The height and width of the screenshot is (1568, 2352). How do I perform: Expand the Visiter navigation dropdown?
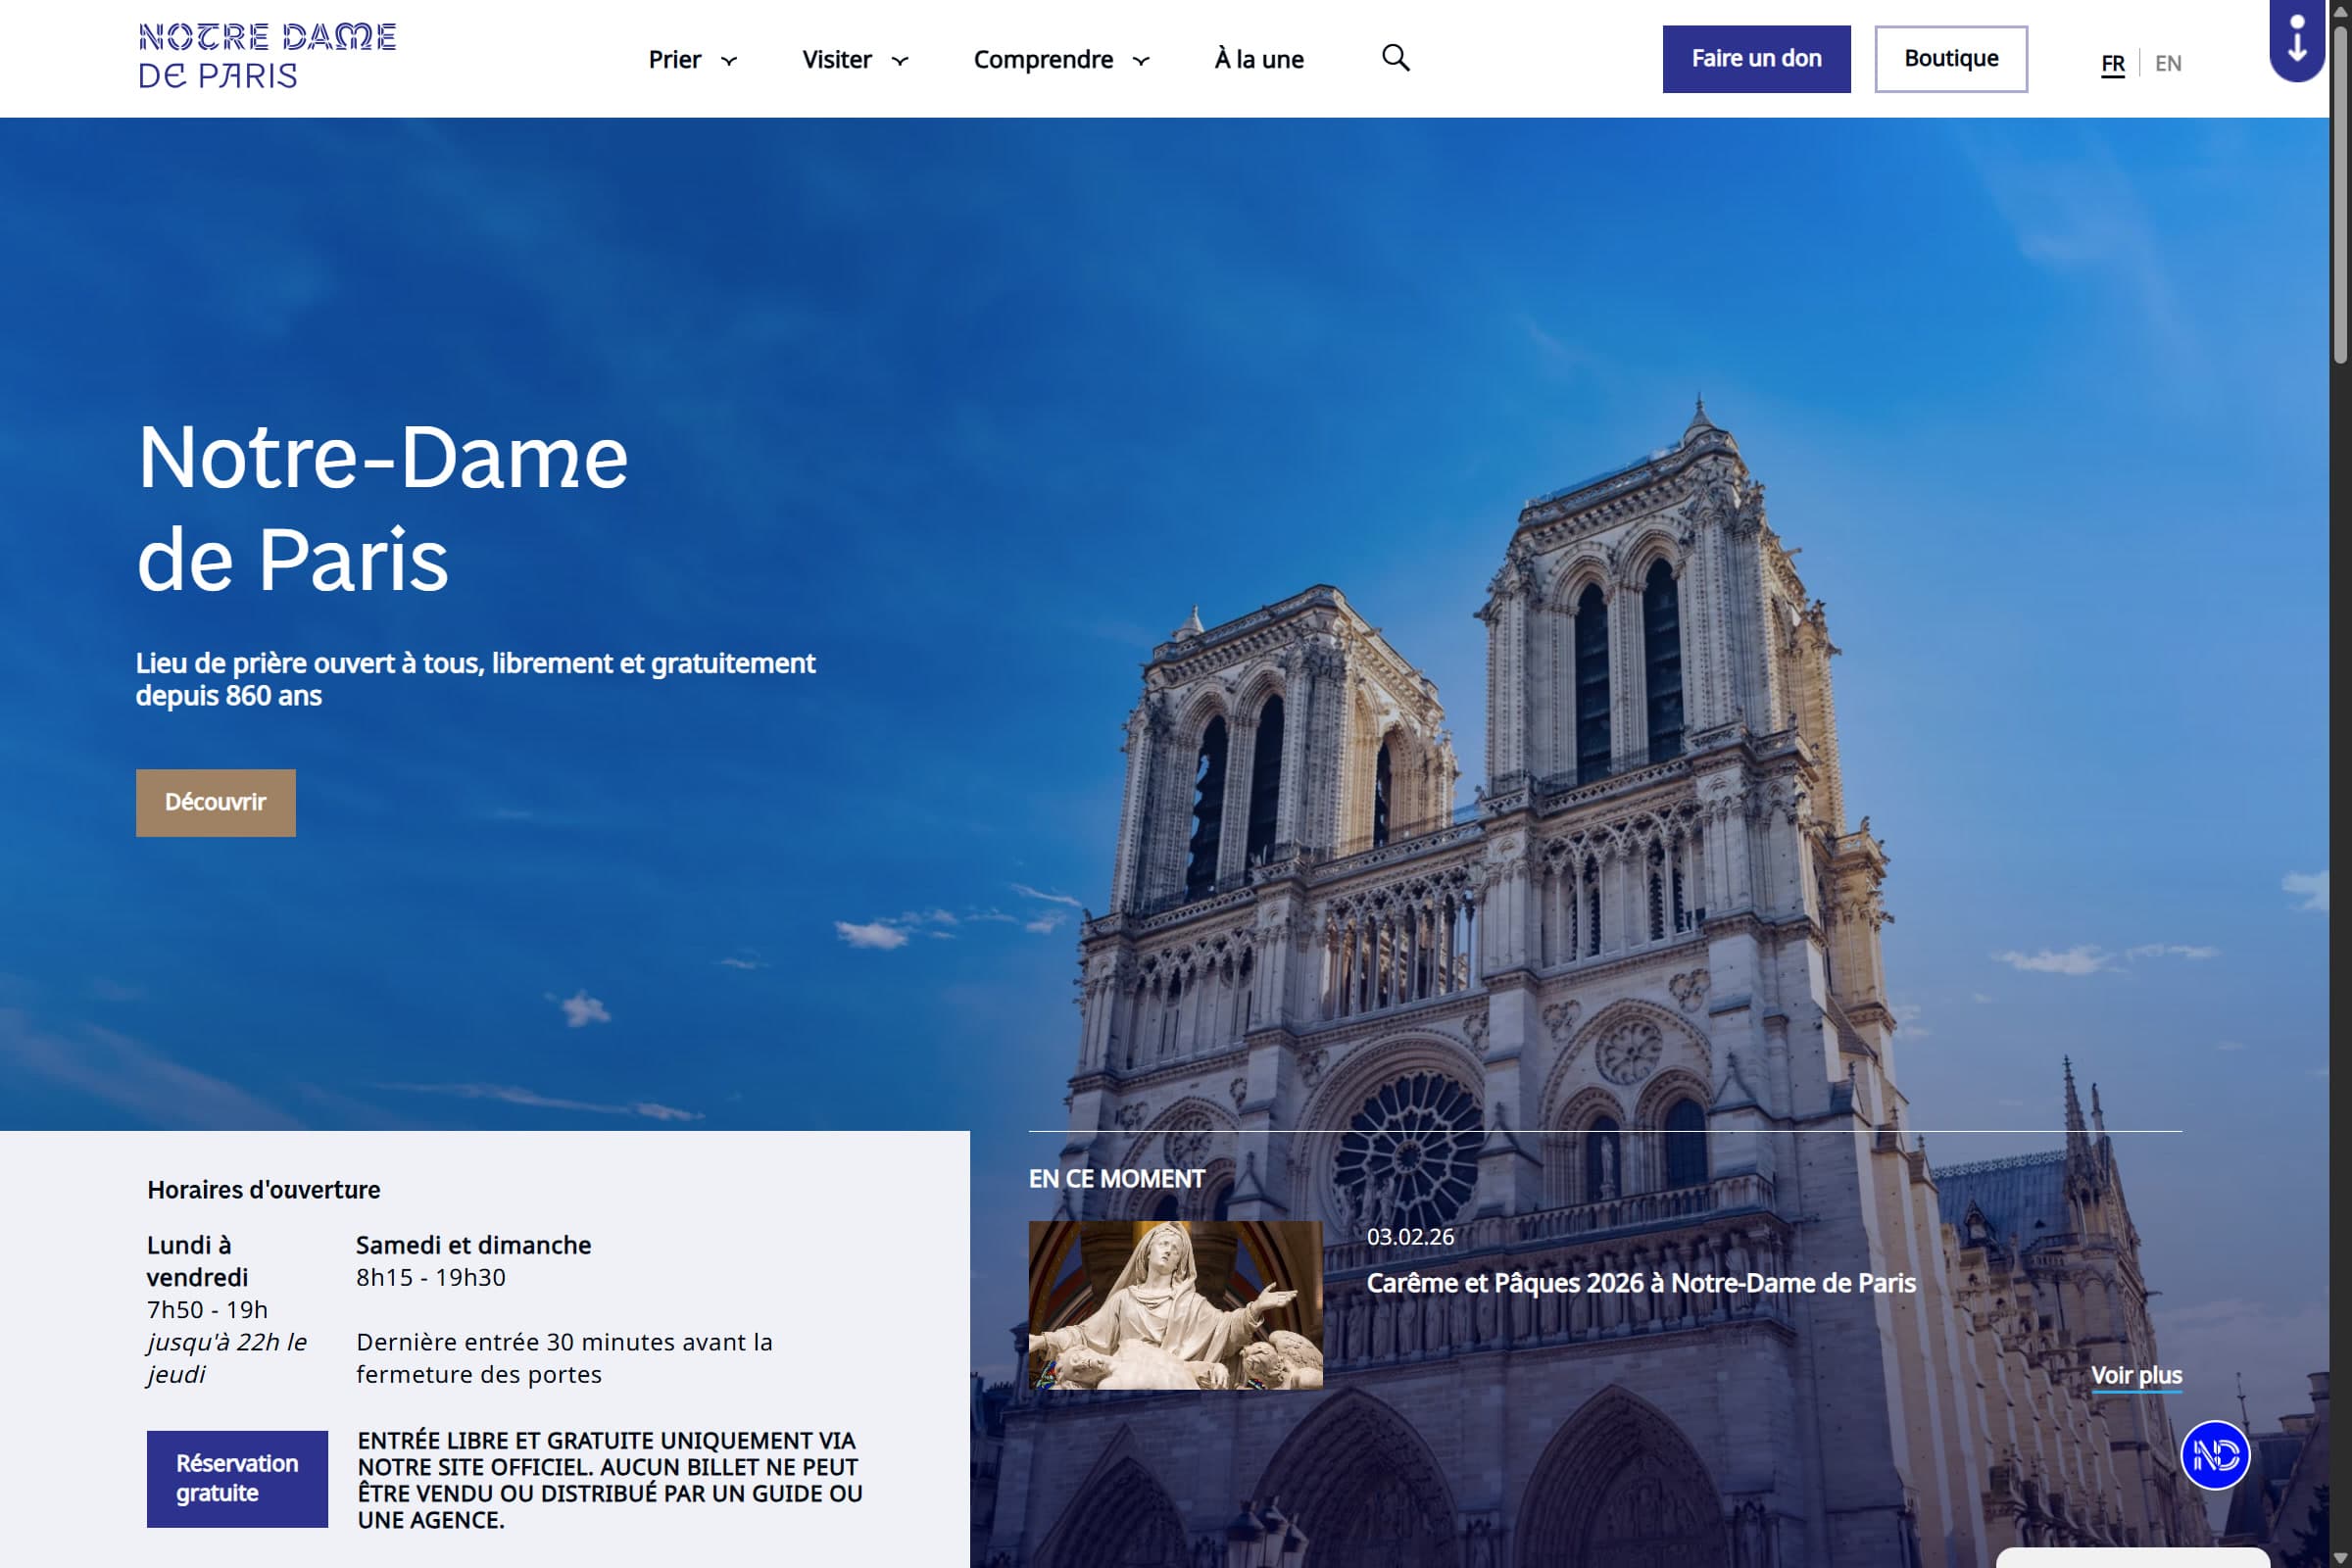tap(855, 59)
